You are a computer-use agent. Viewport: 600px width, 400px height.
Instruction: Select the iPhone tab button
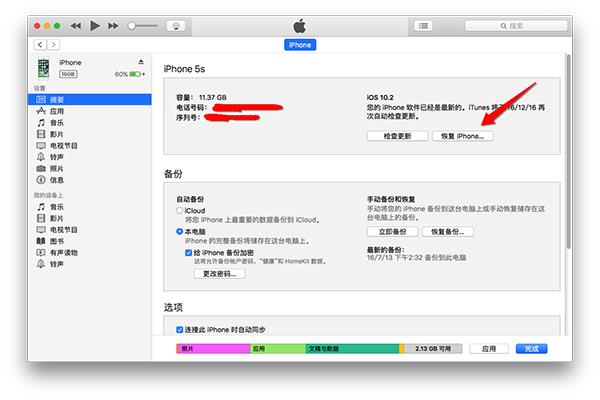pyautogui.click(x=300, y=45)
